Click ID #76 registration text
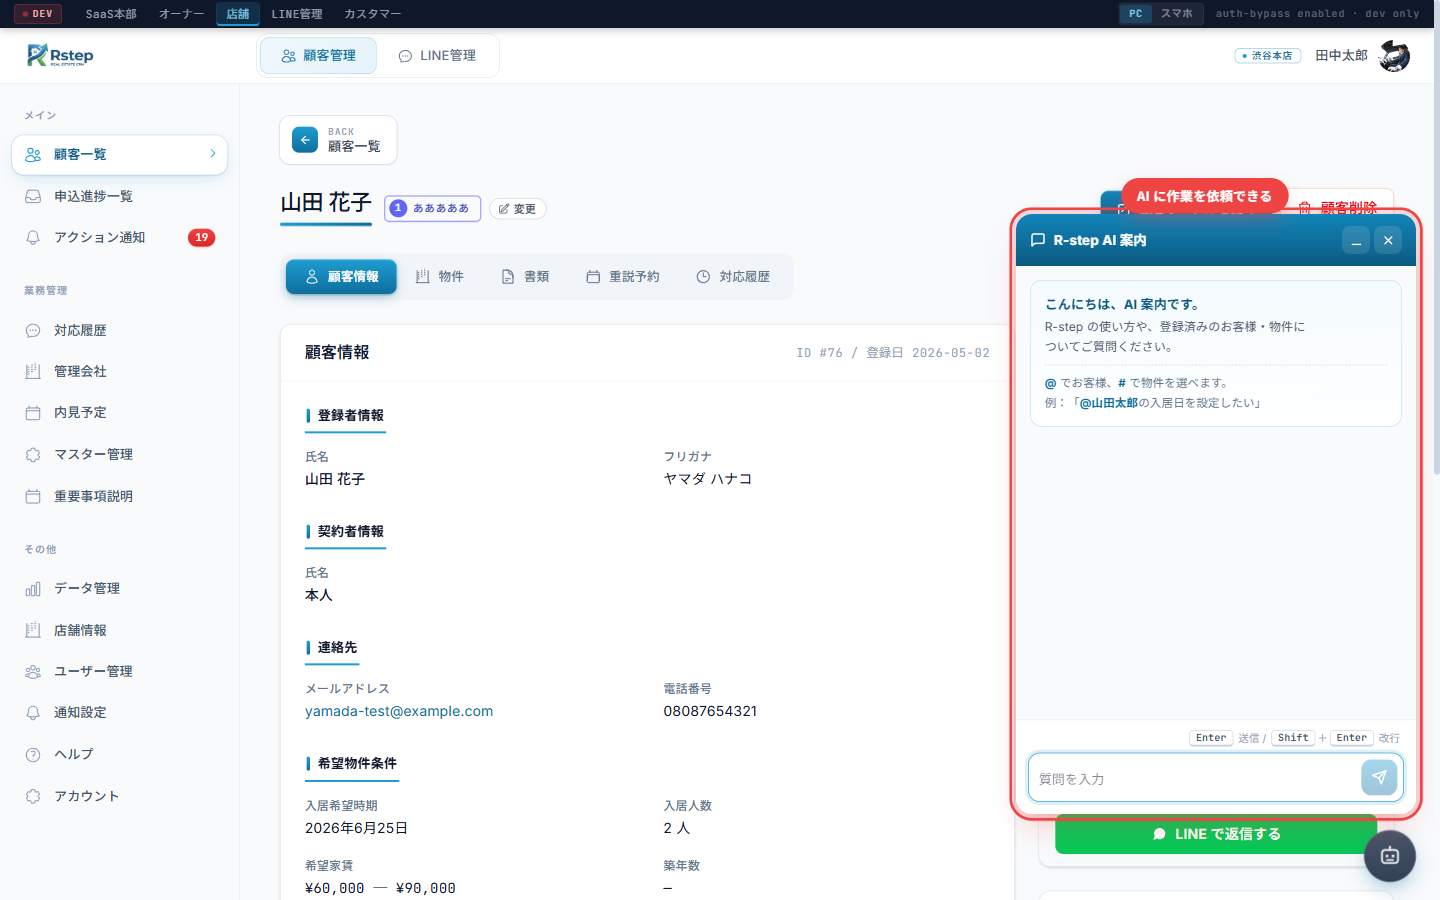The width and height of the screenshot is (1440, 900). pyautogui.click(x=893, y=353)
